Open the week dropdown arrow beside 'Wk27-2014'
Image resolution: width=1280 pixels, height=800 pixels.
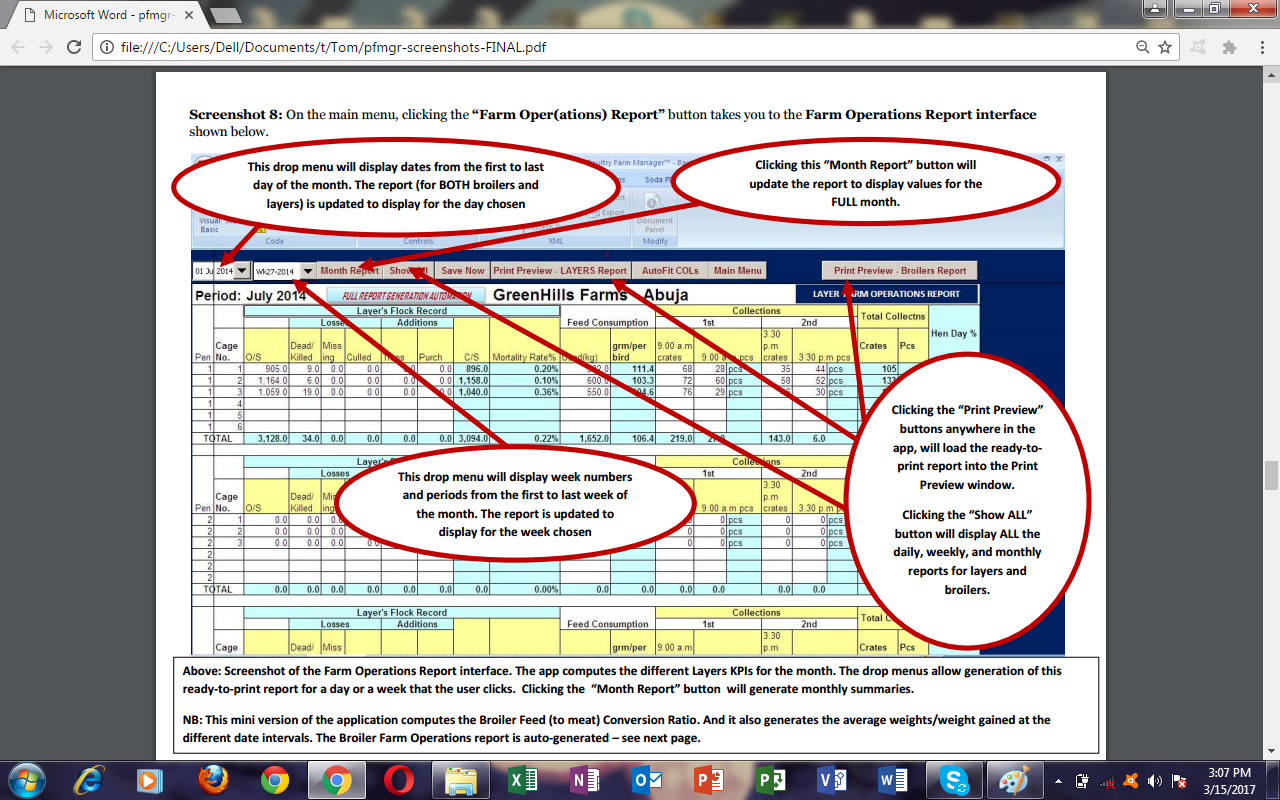[x=308, y=271]
